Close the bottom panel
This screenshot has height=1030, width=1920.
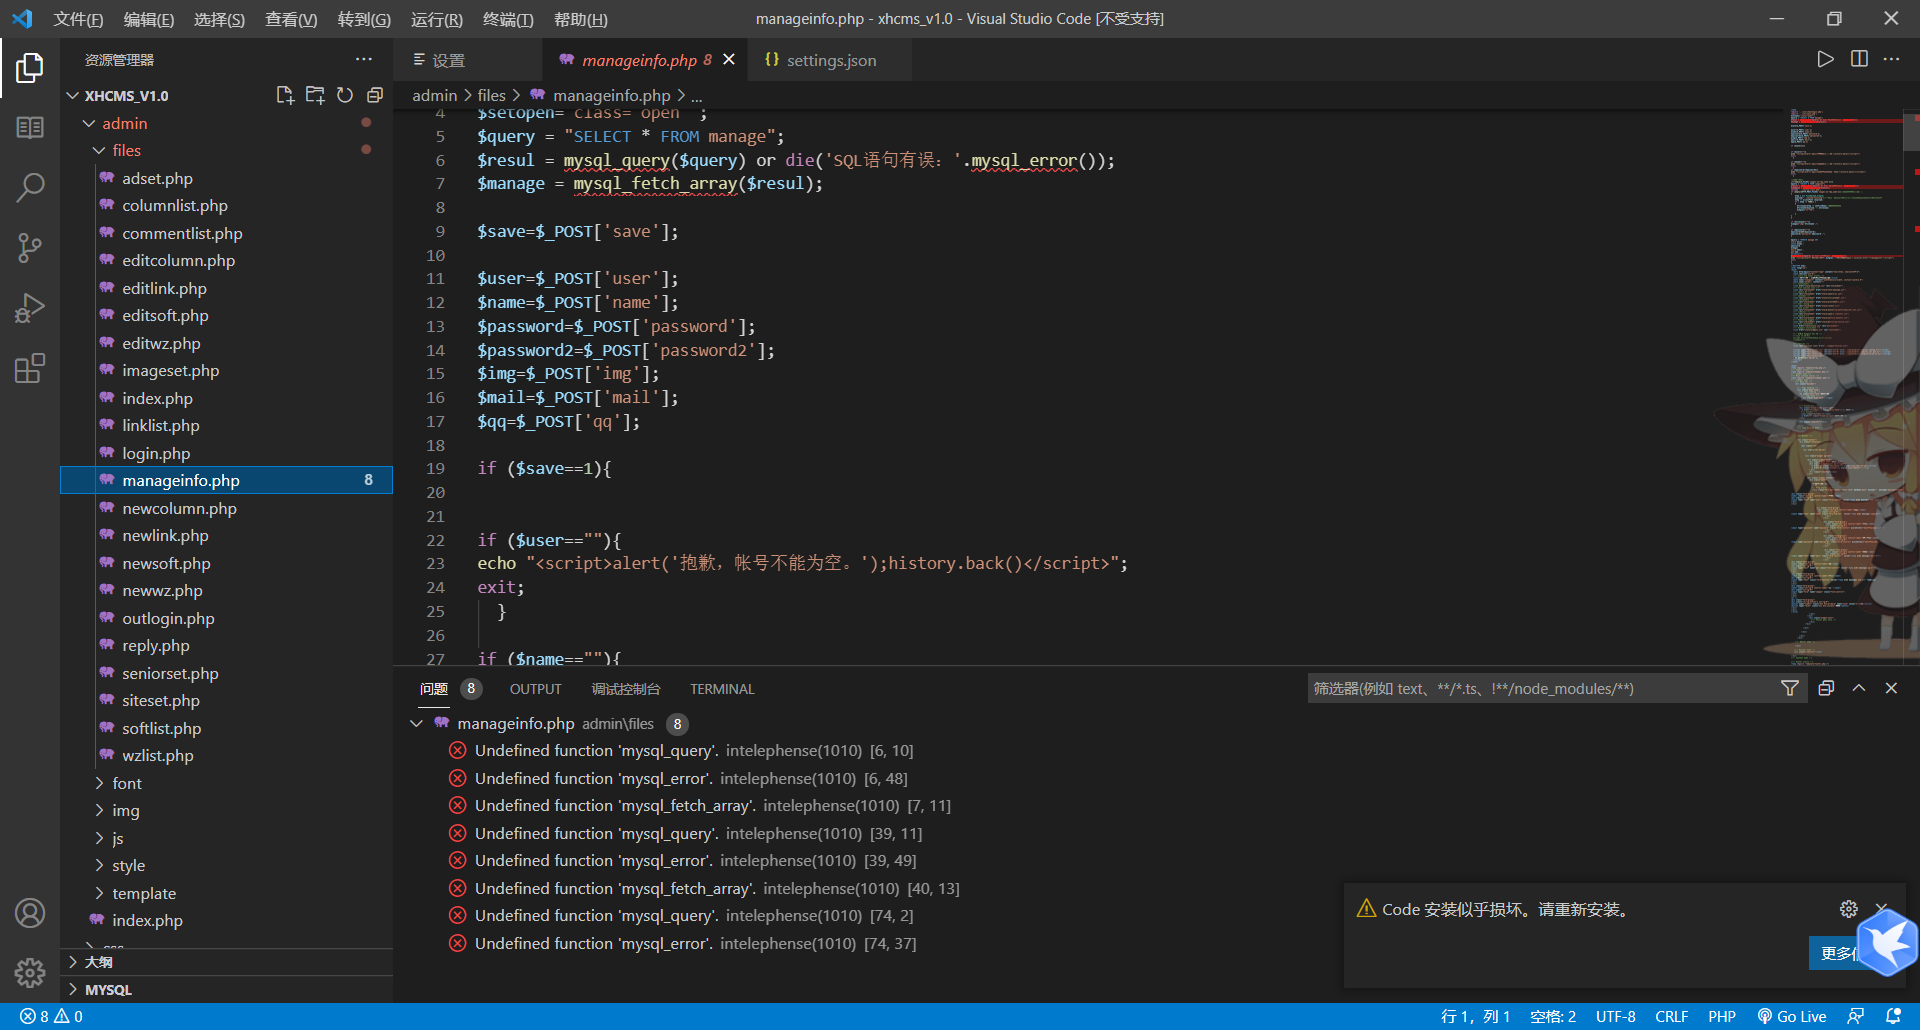(1891, 688)
